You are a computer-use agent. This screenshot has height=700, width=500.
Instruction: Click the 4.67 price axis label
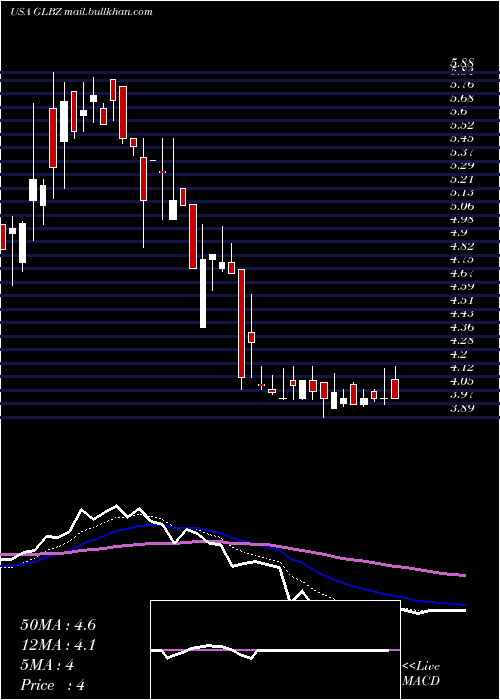462,273
